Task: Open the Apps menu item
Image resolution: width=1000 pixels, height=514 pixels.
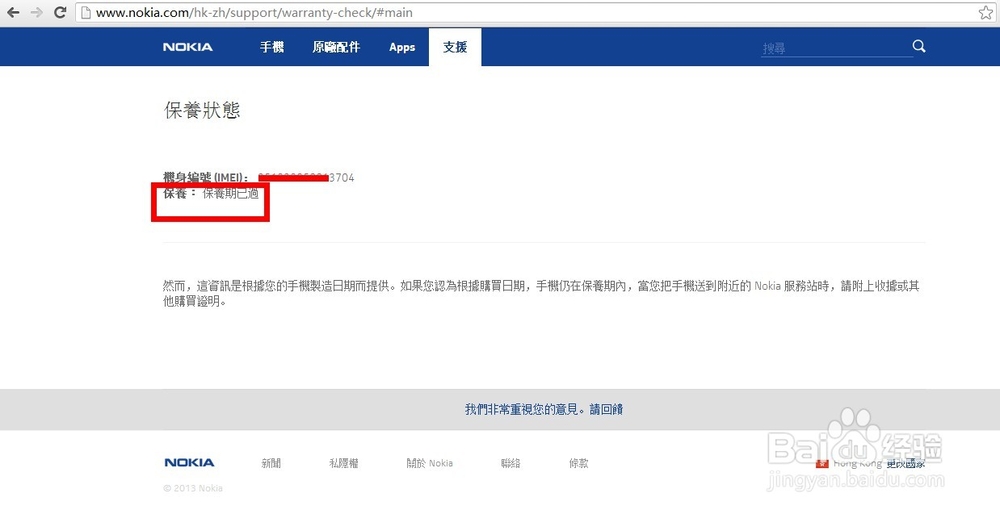Action: pyautogui.click(x=402, y=47)
